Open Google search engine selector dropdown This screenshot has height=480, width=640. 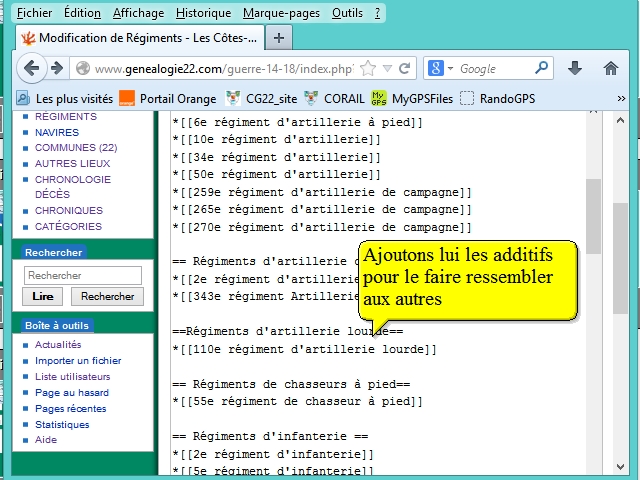(x=450, y=68)
